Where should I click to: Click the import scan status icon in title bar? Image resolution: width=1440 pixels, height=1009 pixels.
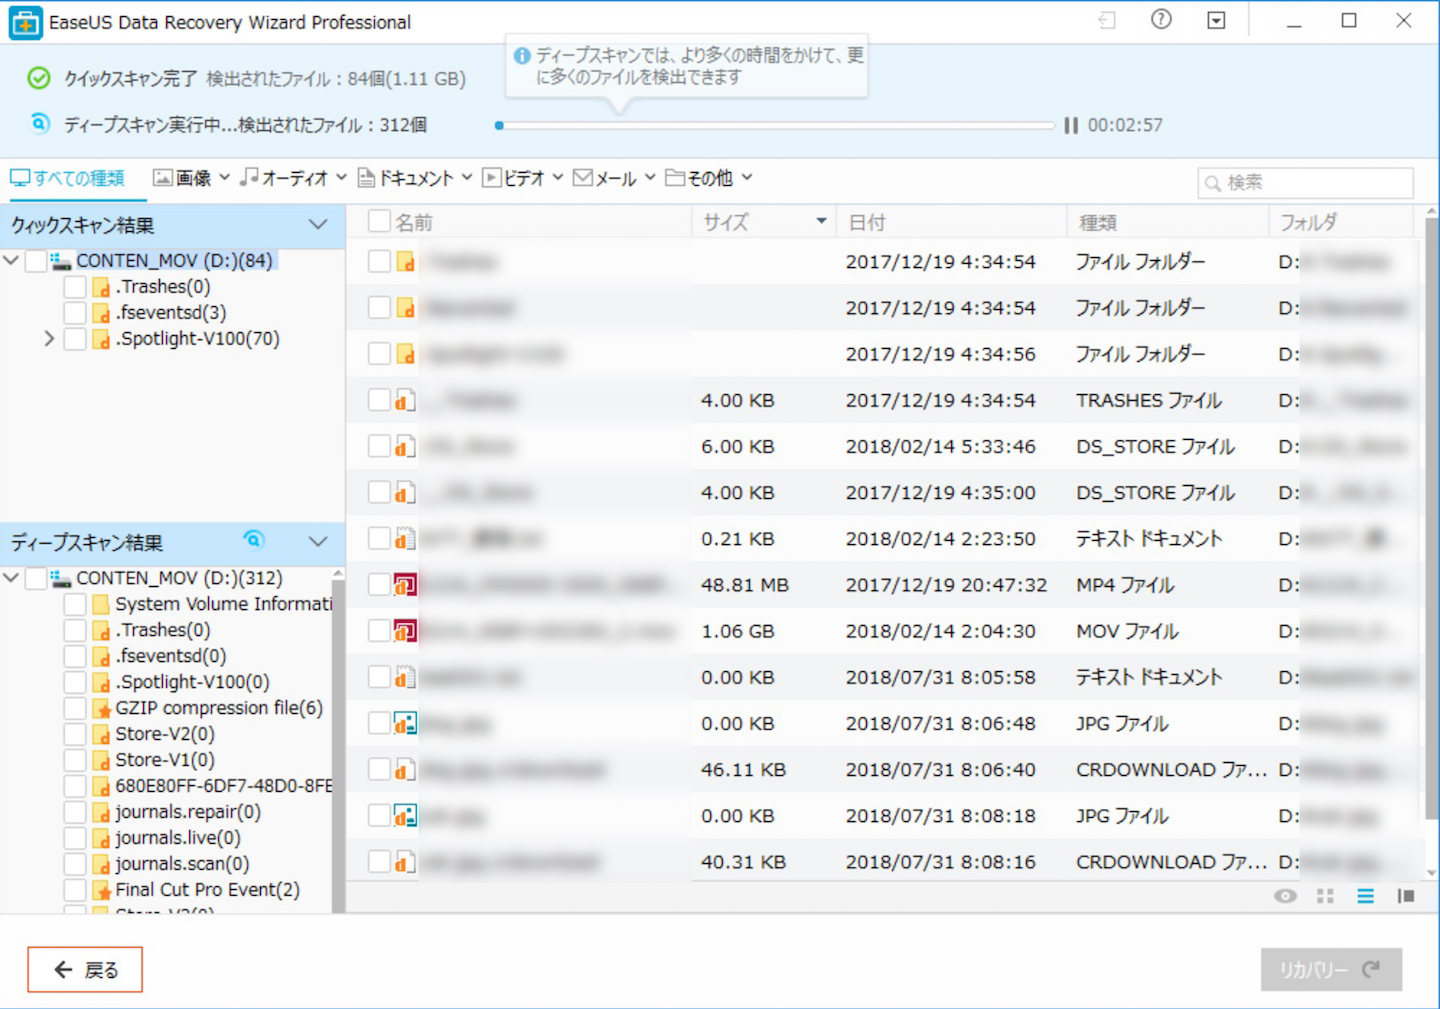[1107, 20]
